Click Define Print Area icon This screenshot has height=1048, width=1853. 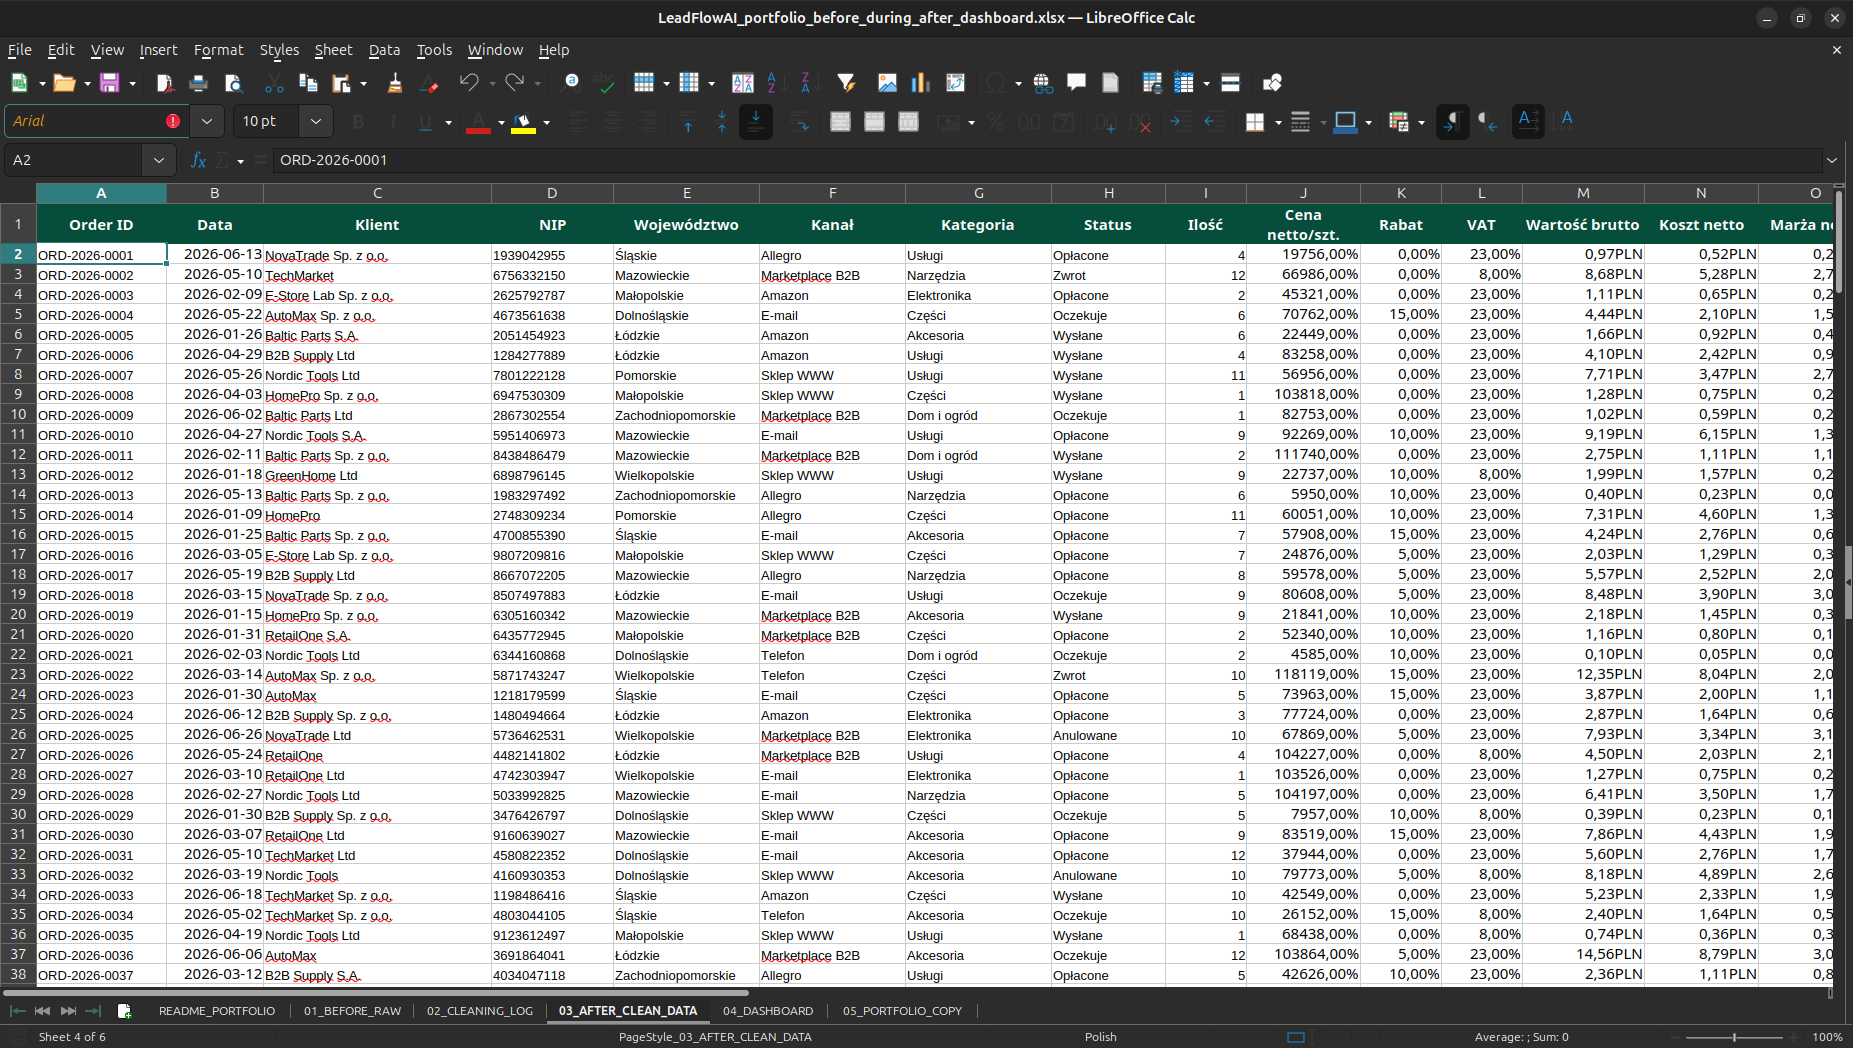(x=1152, y=83)
